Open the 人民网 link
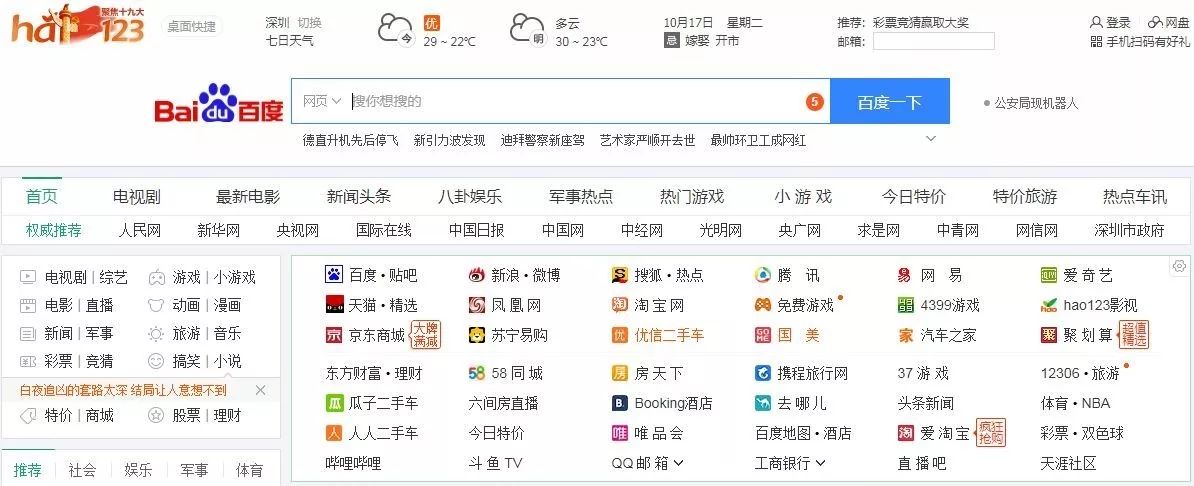Image resolution: width=1194 pixels, height=486 pixels. click(139, 230)
